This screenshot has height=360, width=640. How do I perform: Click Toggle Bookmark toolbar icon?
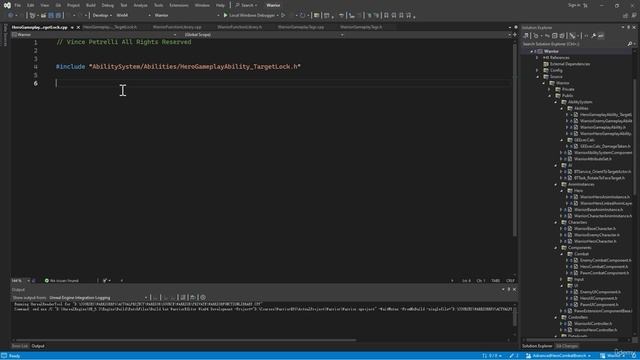[x=386, y=16]
